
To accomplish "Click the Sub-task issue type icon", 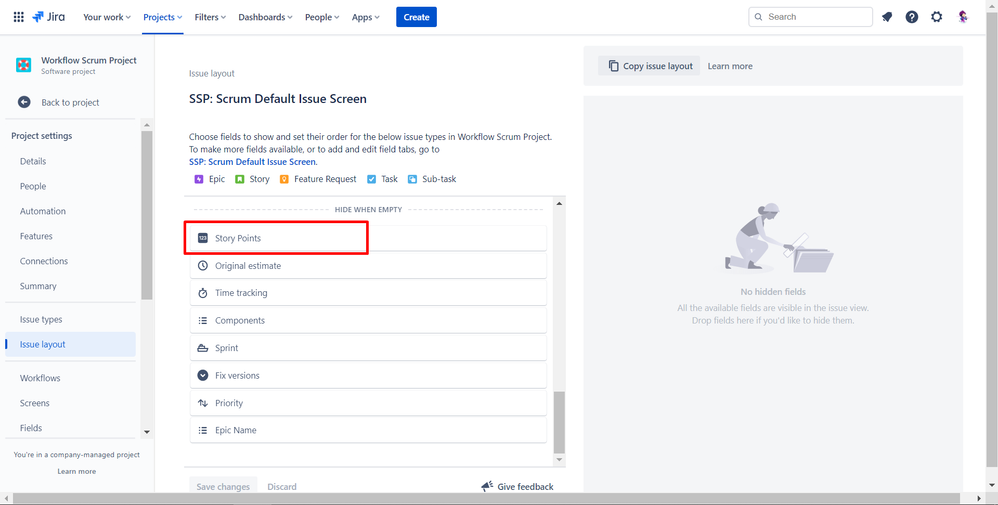I will click(412, 179).
